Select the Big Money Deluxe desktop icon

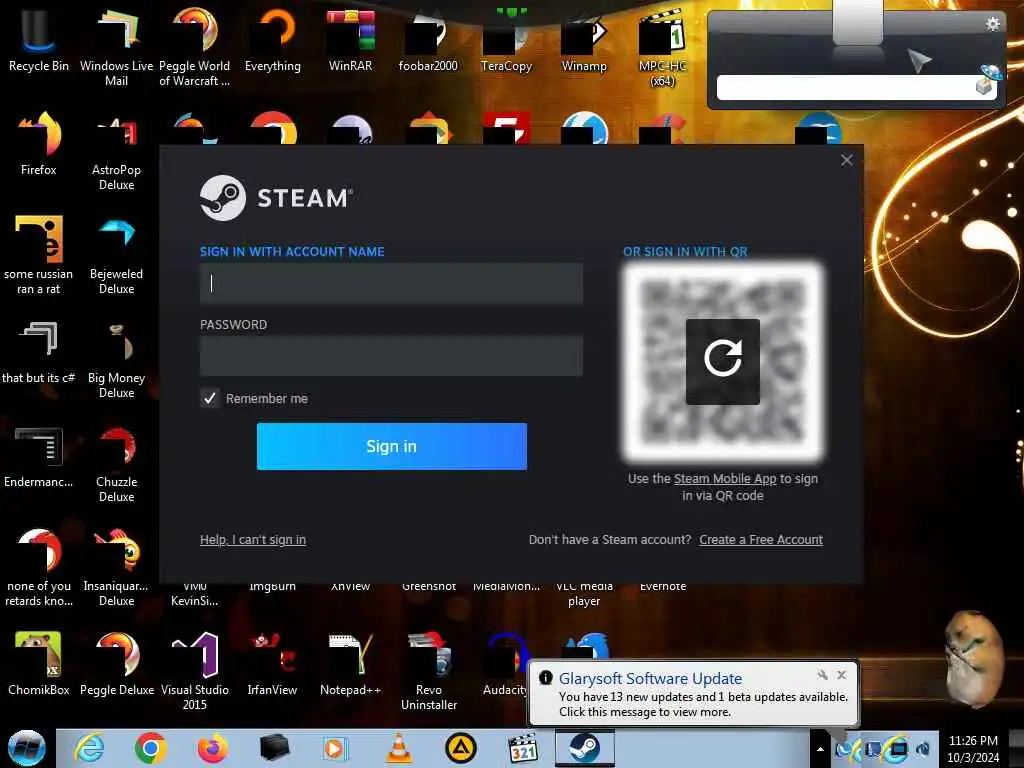click(x=116, y=359)
